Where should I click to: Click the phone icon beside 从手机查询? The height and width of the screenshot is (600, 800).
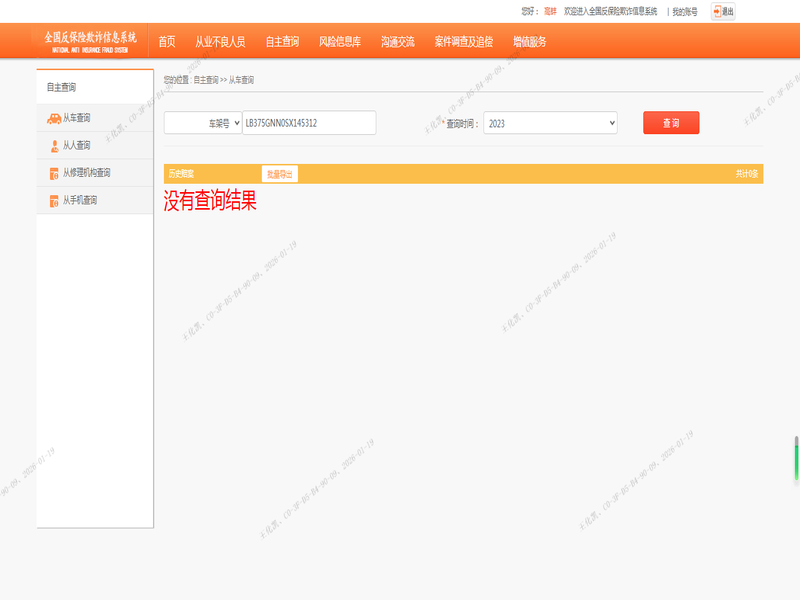[x=54, y=201]
